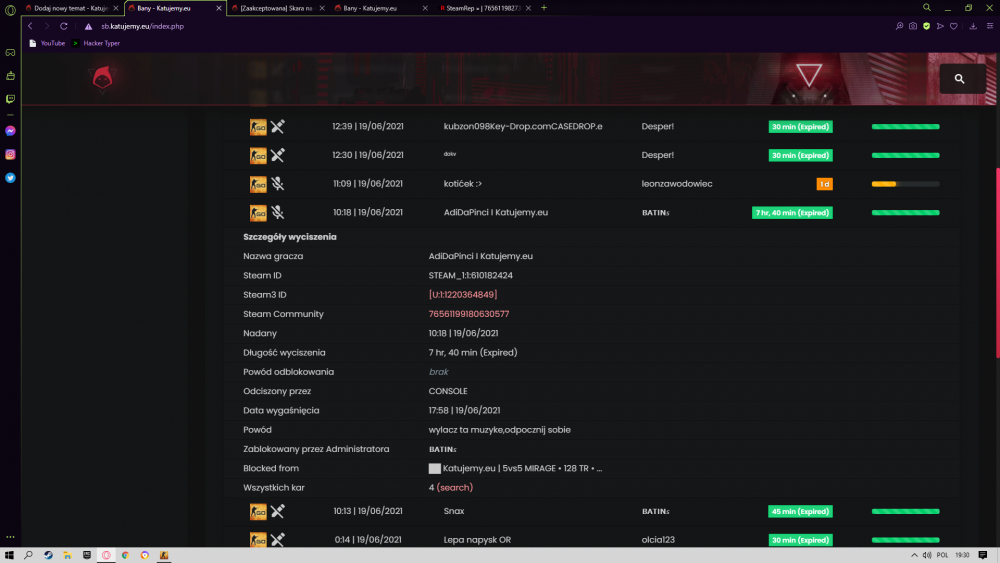Open File Explorer from the taskbar
The image size is (1000, 563).
[x=67, y=555]
